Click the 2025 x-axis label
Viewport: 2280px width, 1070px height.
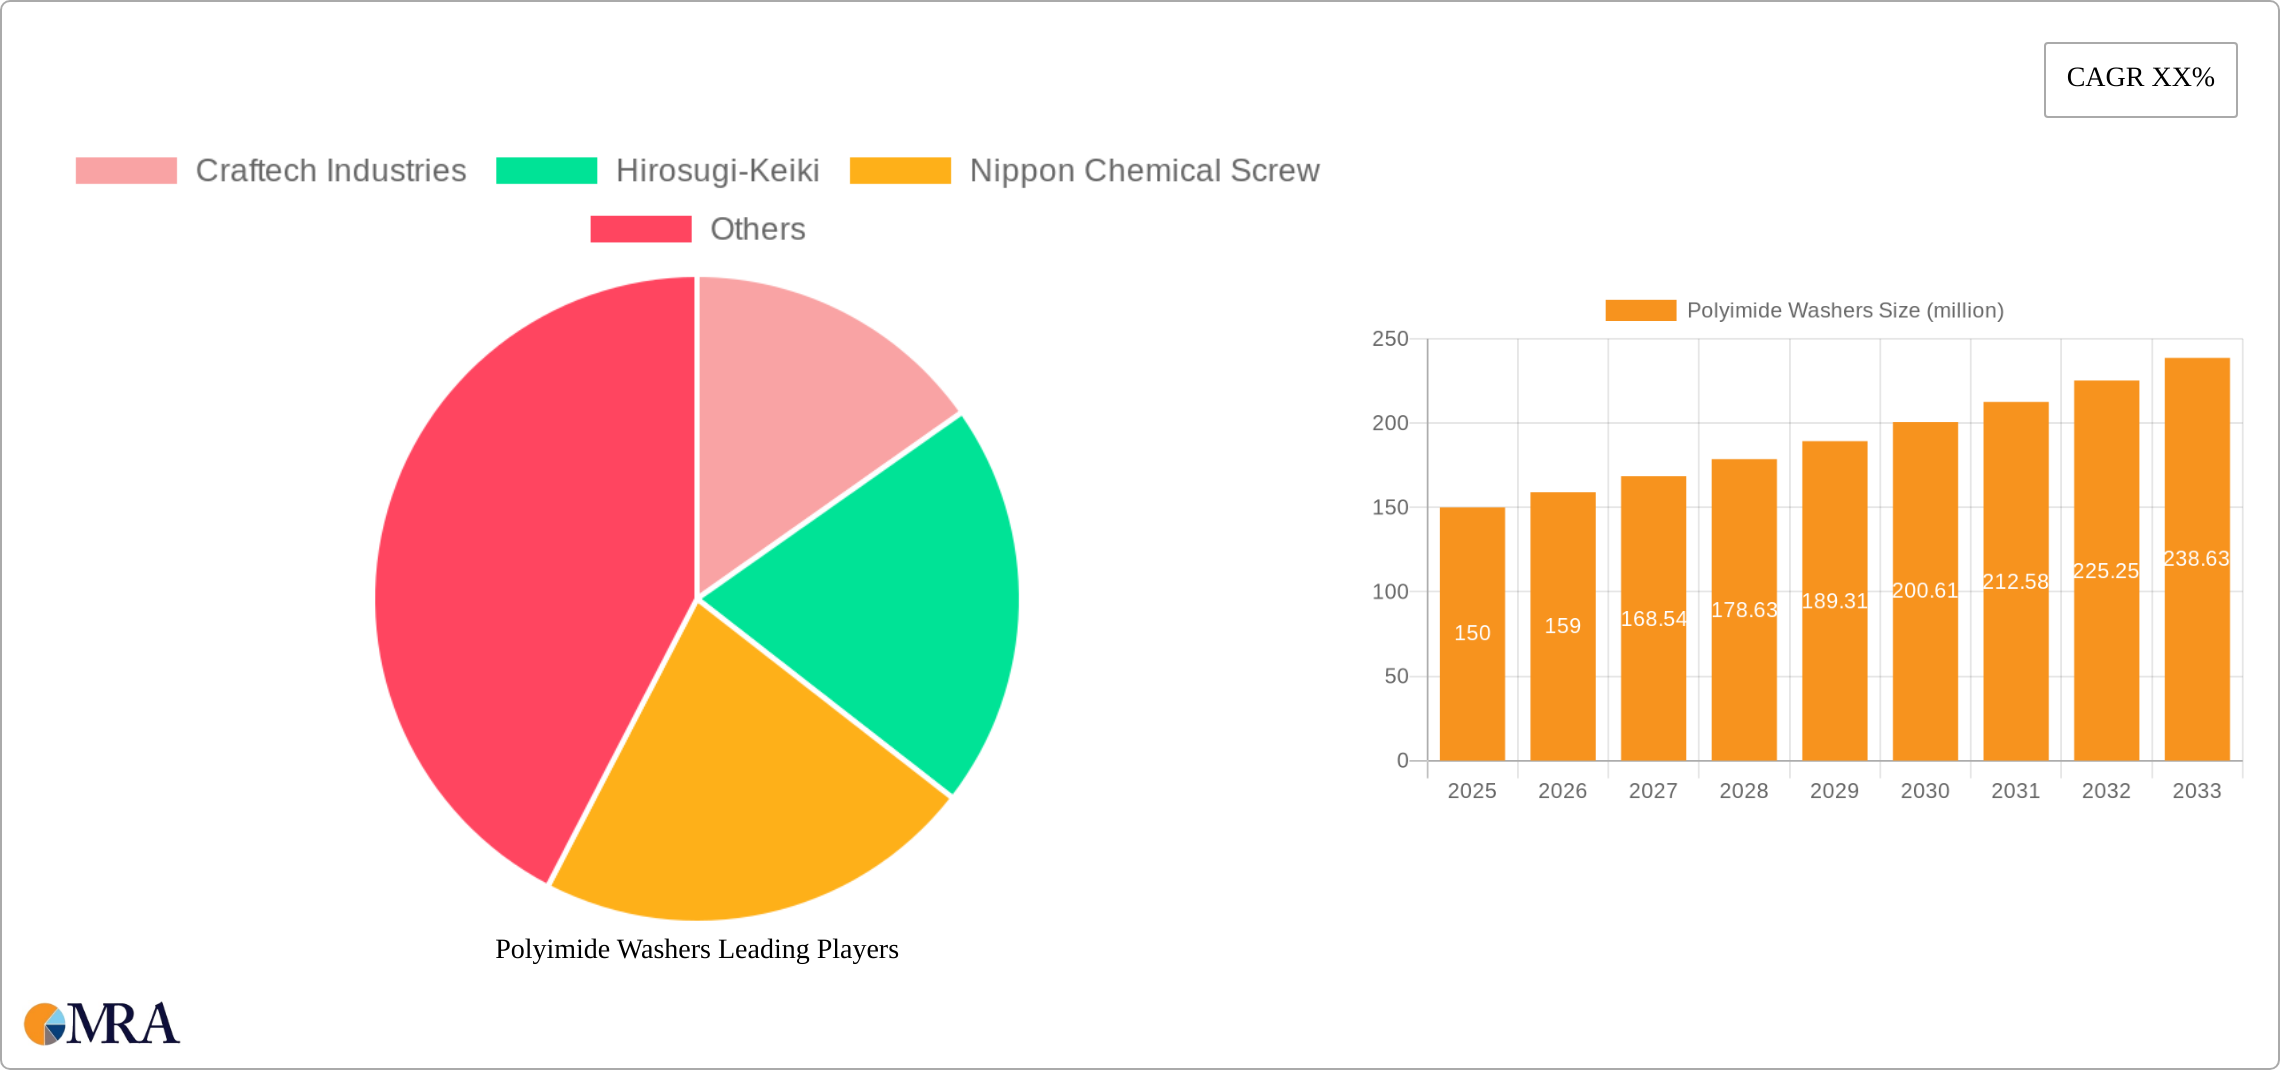[1472, 791]
